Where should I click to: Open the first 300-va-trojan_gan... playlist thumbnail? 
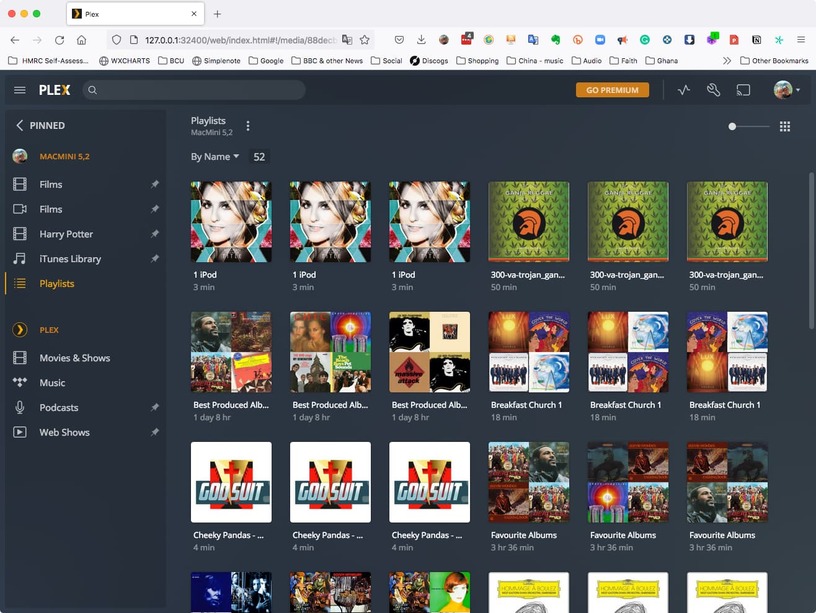528,222
